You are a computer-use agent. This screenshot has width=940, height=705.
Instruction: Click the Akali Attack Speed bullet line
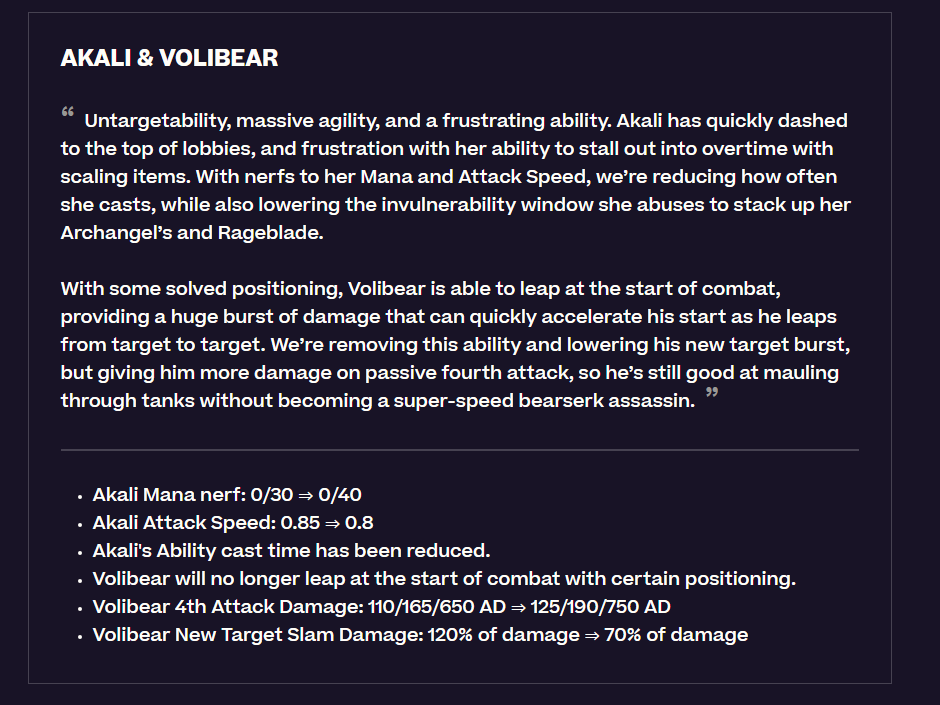point(233,523)
